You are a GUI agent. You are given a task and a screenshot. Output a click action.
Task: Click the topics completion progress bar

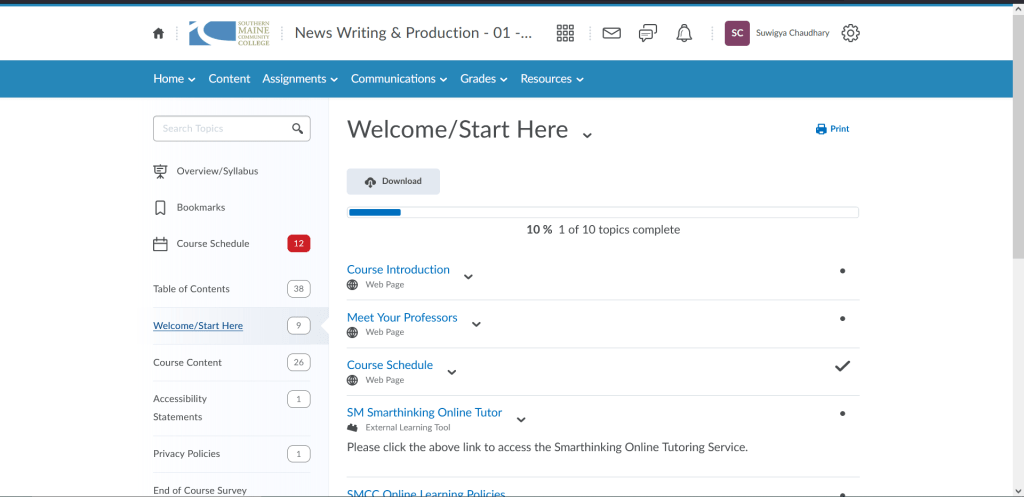(602, 212)
